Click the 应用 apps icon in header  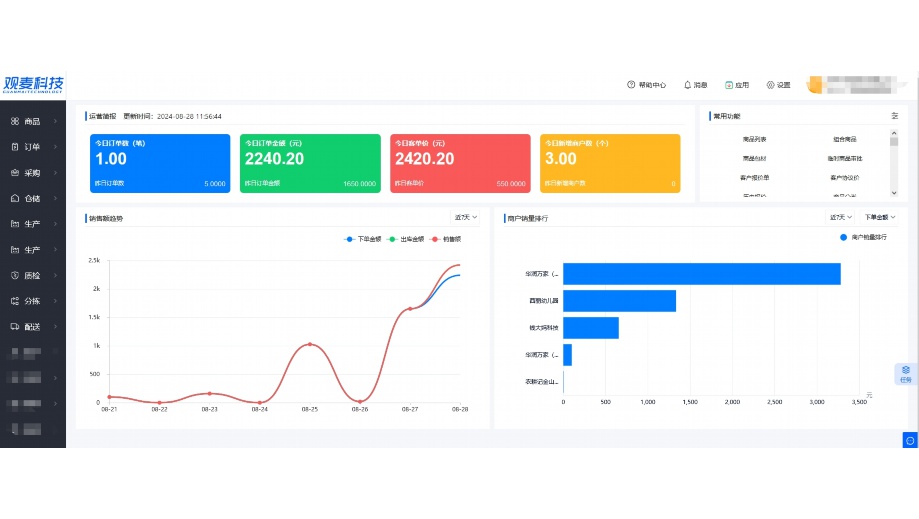click(736, 85)
